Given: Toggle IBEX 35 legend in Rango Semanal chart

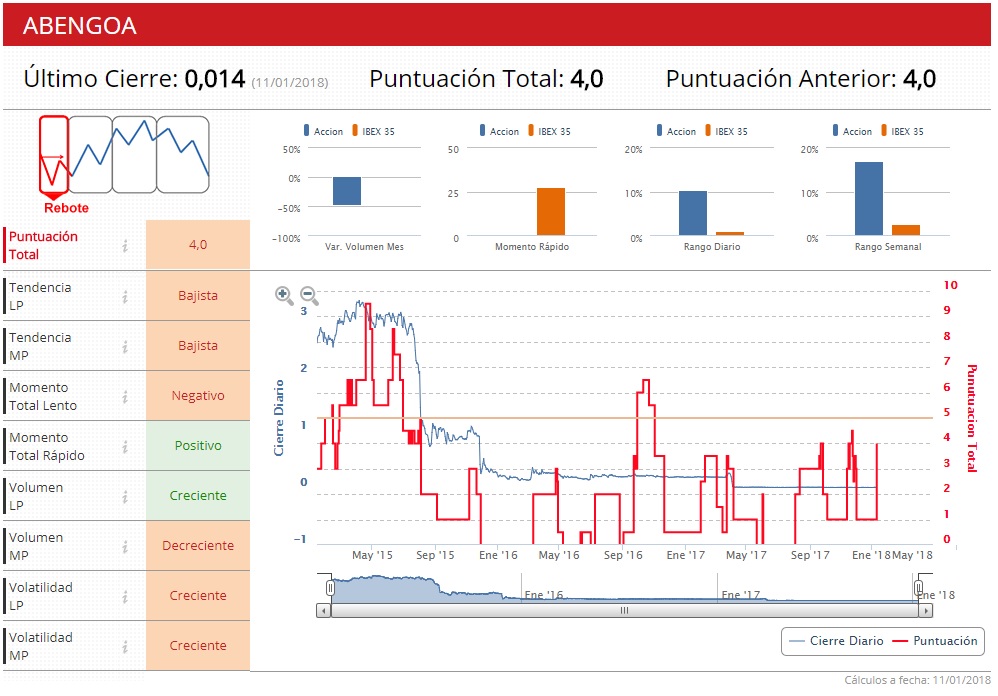Looking at the screenshot, I should (900, 131).
